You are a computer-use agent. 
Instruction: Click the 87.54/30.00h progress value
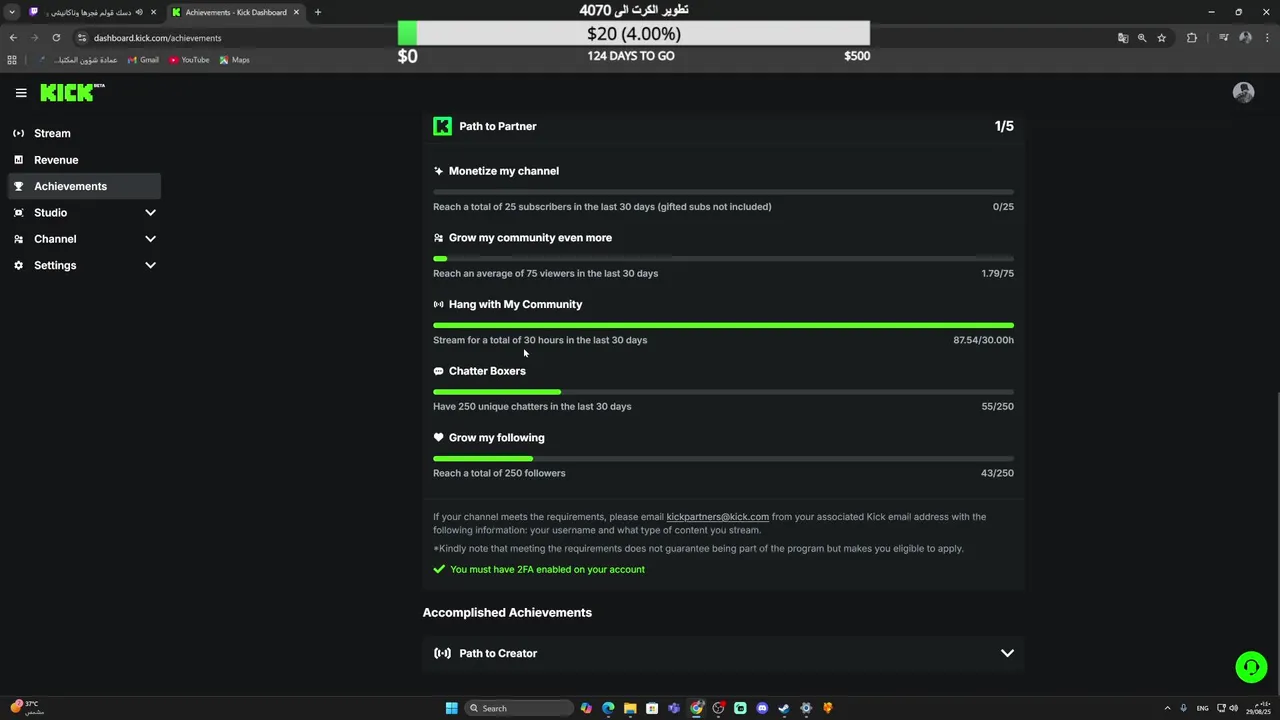coord(983,340)
